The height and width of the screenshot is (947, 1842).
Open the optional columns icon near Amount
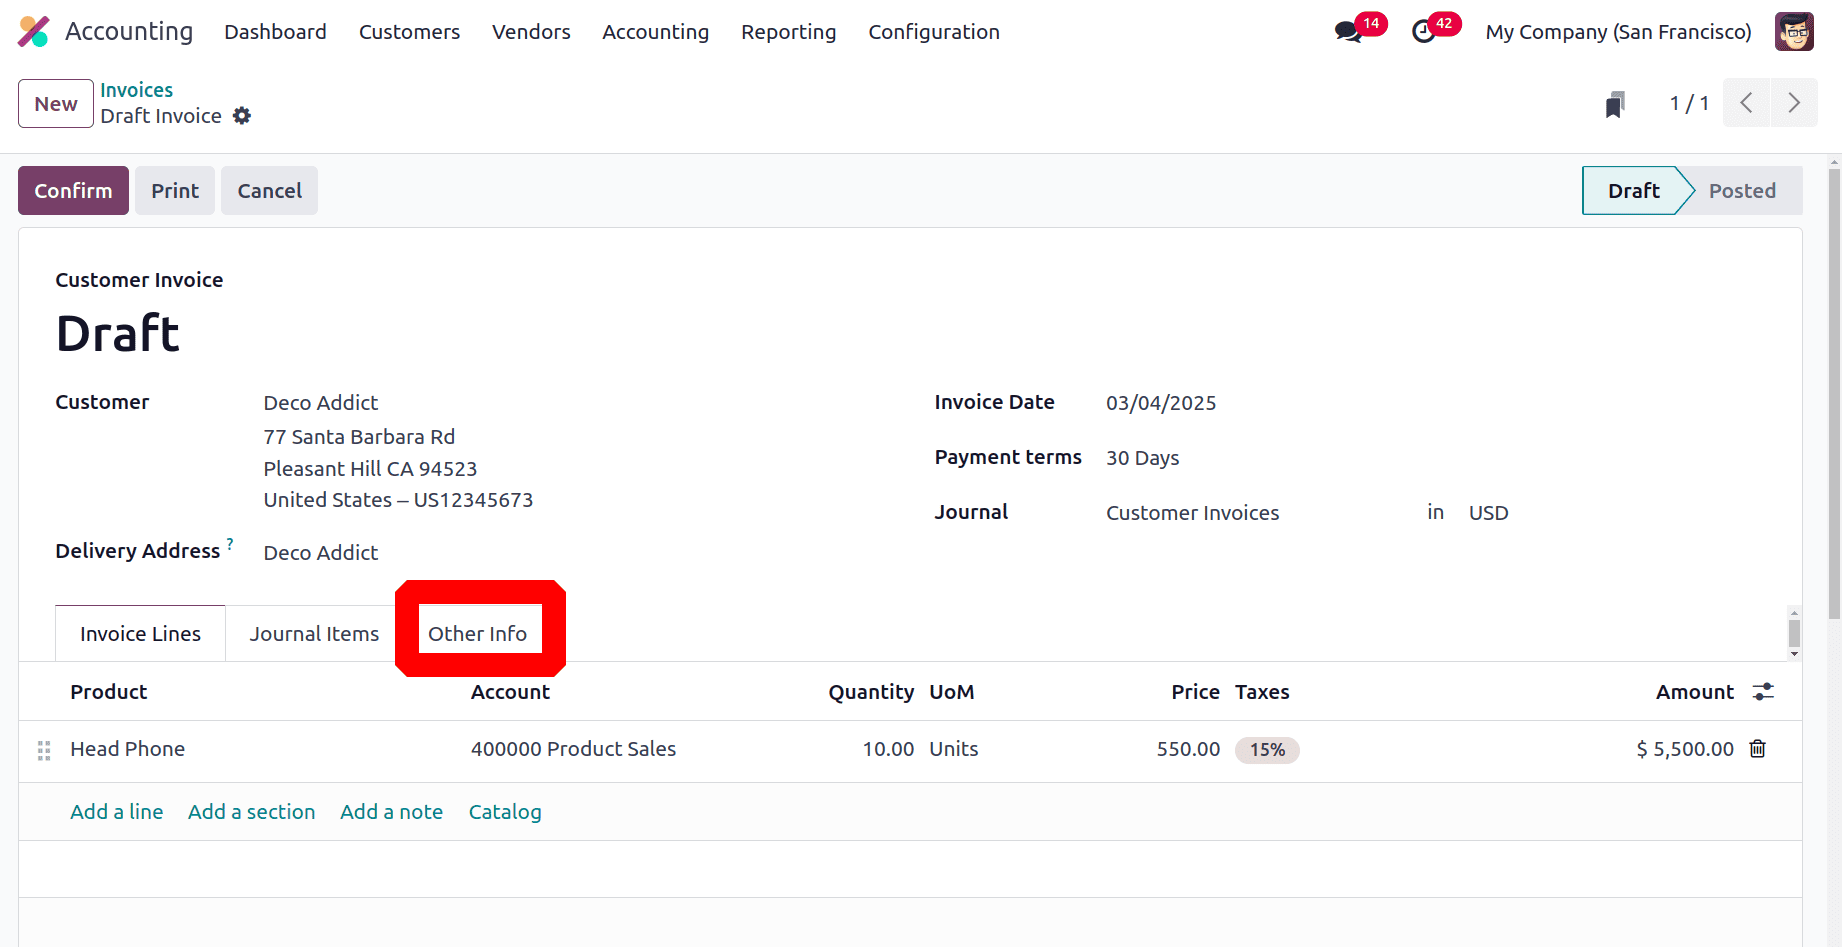[x=1763, y=691]
